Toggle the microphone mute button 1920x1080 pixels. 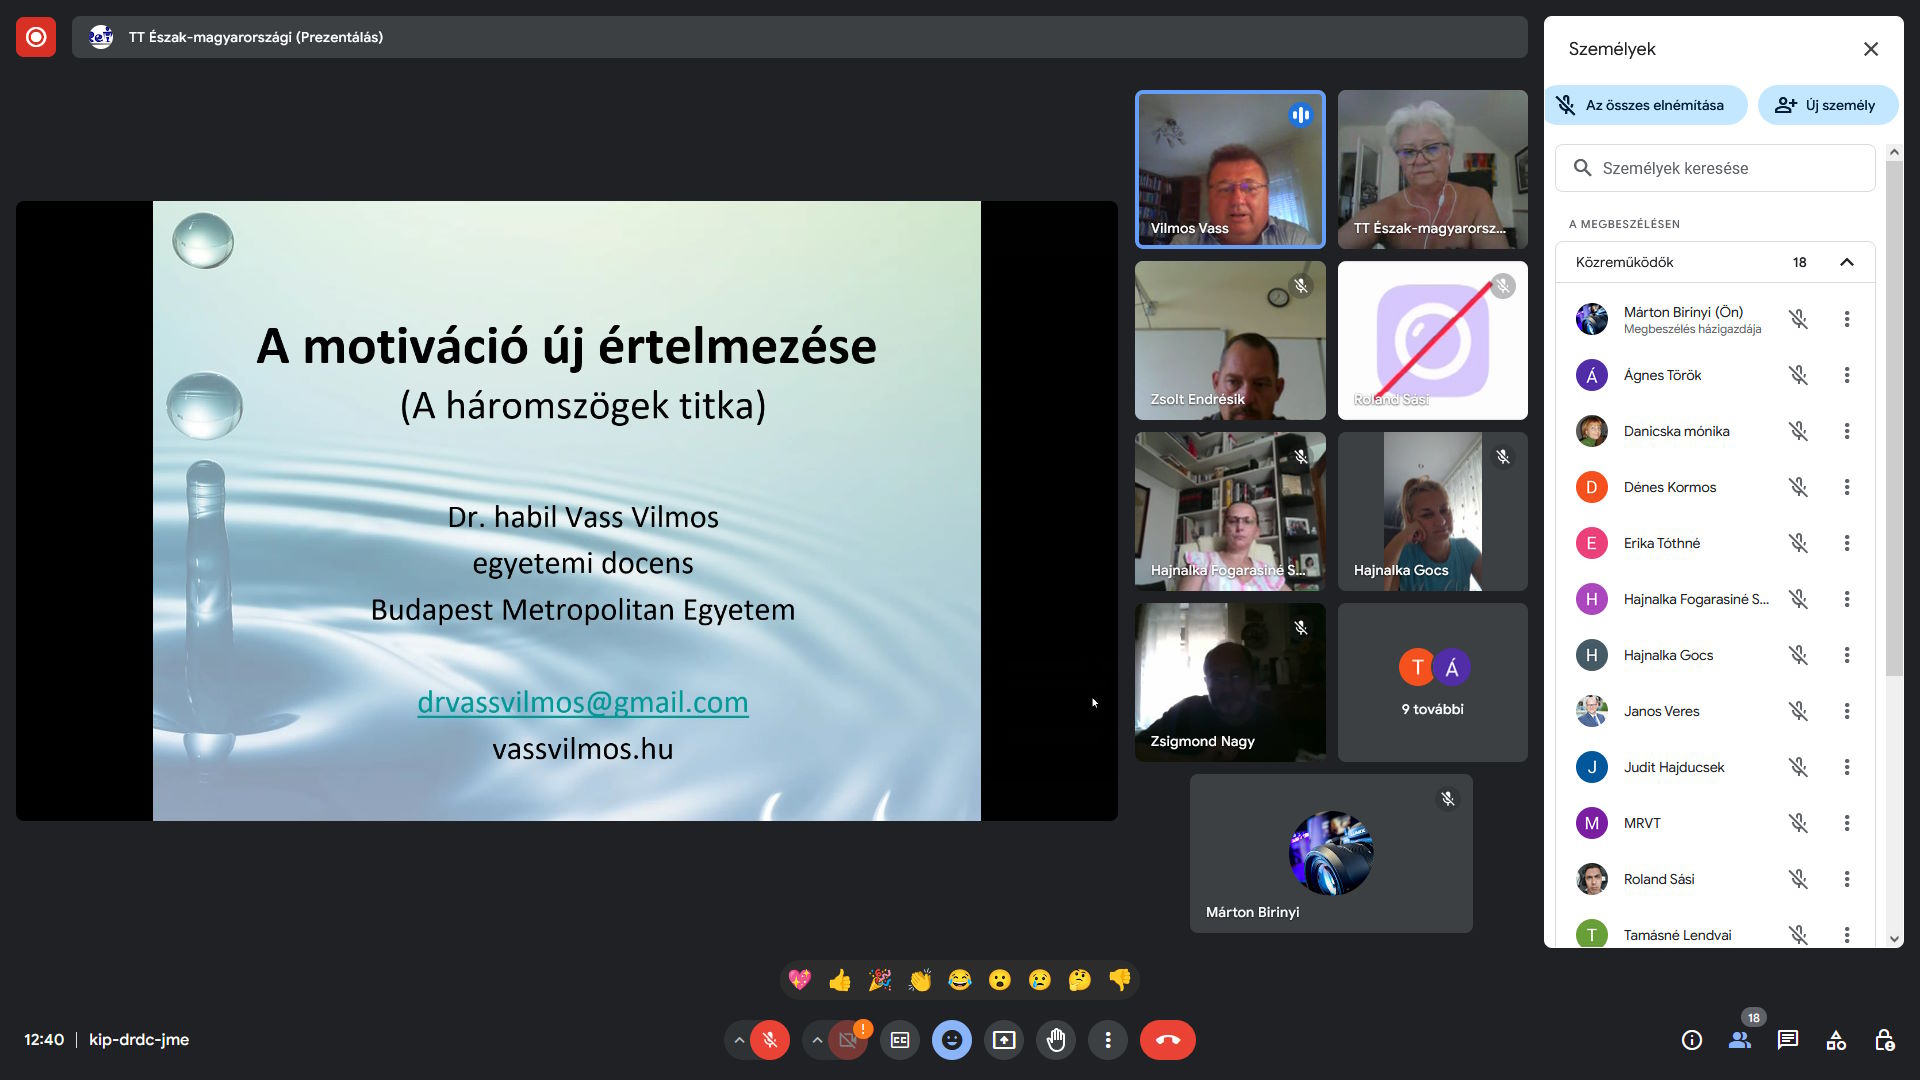pos(770,1040)
